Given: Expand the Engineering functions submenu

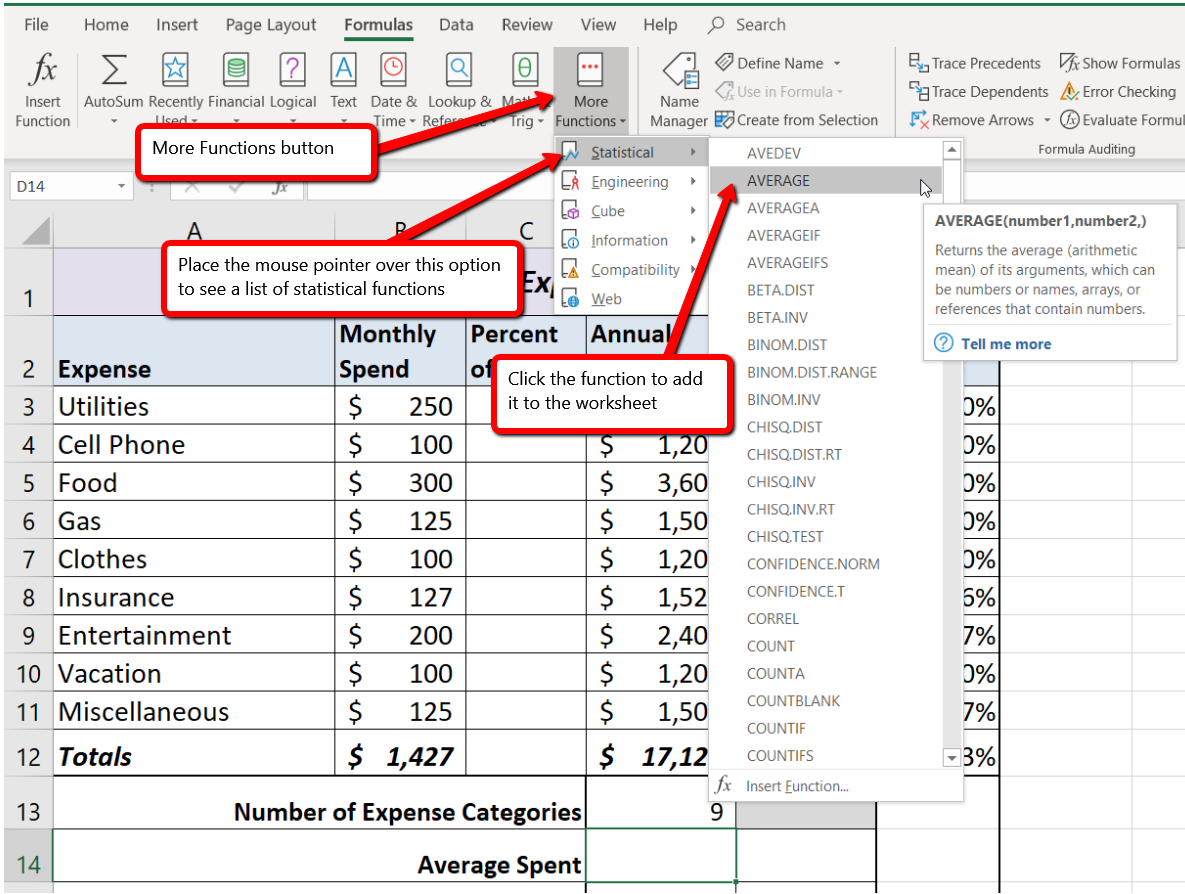Looking at the screenshot, I should (628, 181).
